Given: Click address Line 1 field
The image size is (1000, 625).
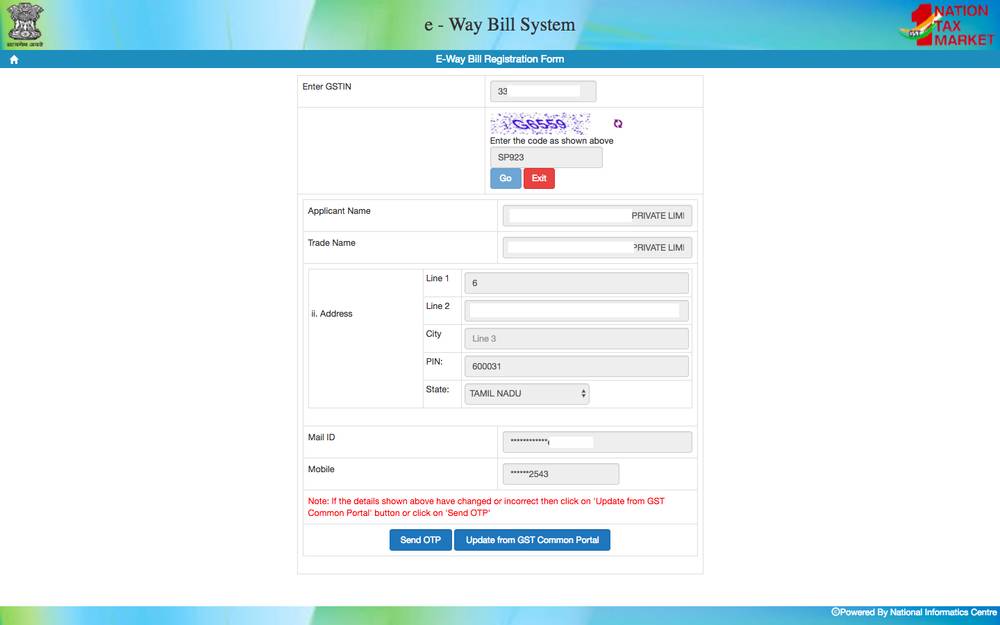Looking at the screenshot, I should (576, 283).
